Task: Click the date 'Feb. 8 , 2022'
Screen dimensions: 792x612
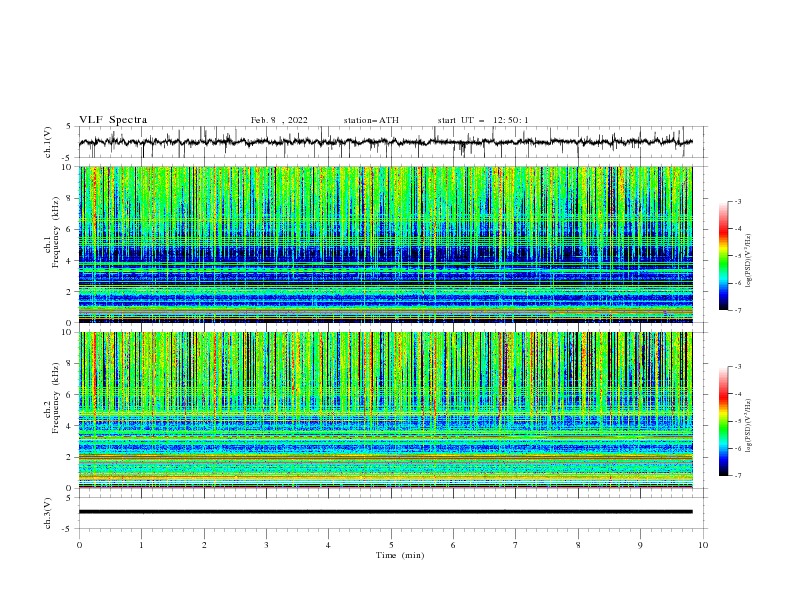Action: pos(279,120)
